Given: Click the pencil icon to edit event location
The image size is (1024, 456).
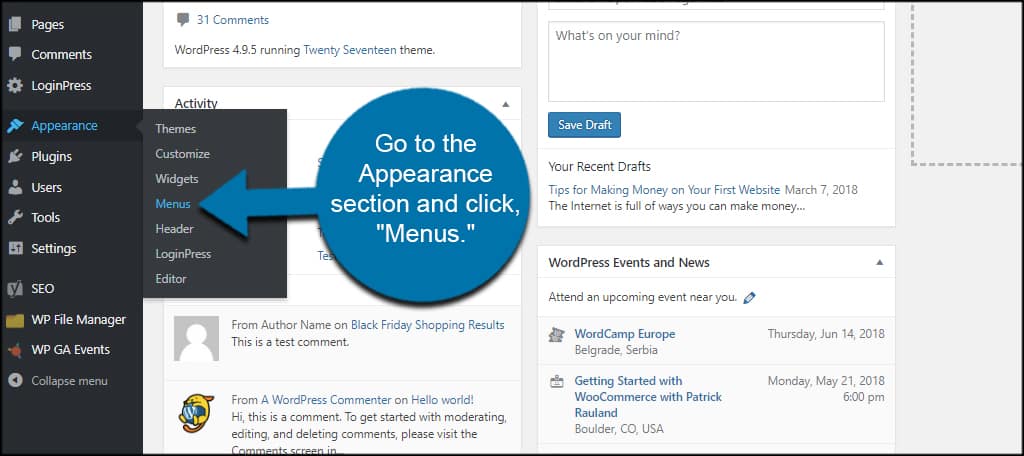Looking at the screenshot, I should pyautogui.click(x=749, y=297).
